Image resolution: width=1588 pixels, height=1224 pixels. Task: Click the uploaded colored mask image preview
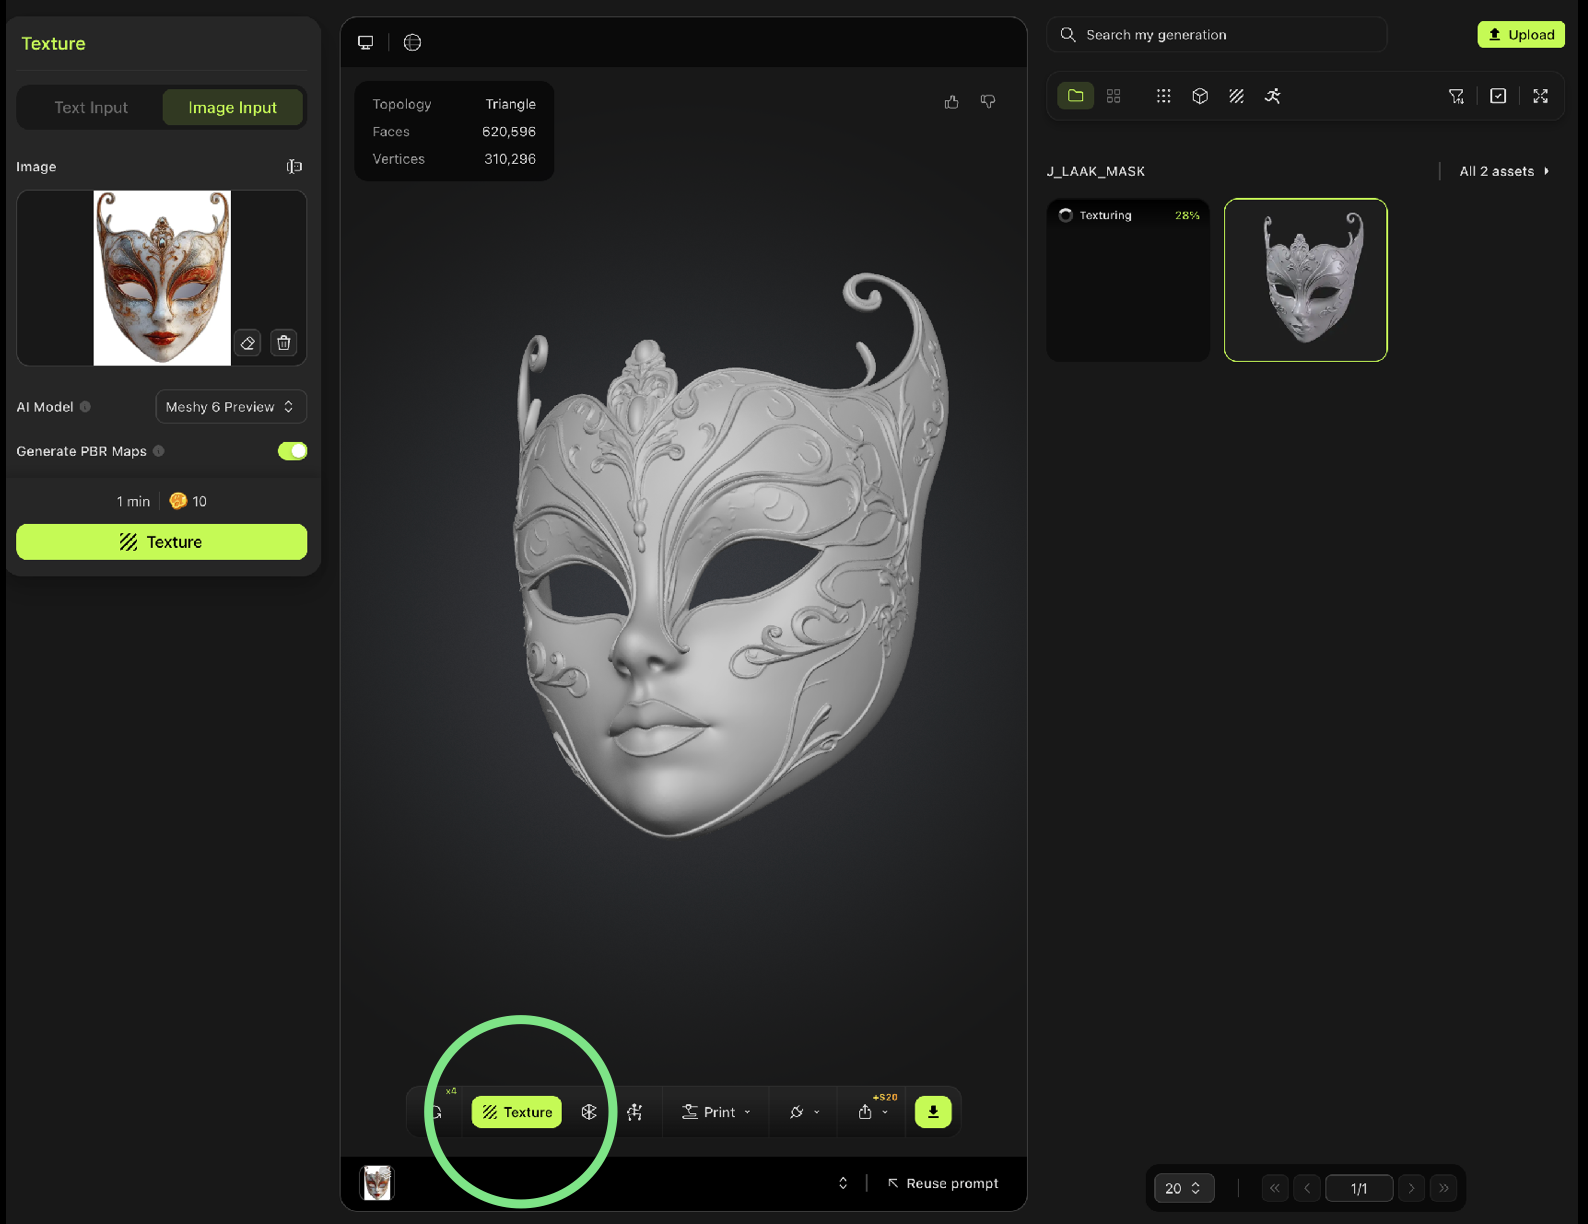[x=162, y=278]
